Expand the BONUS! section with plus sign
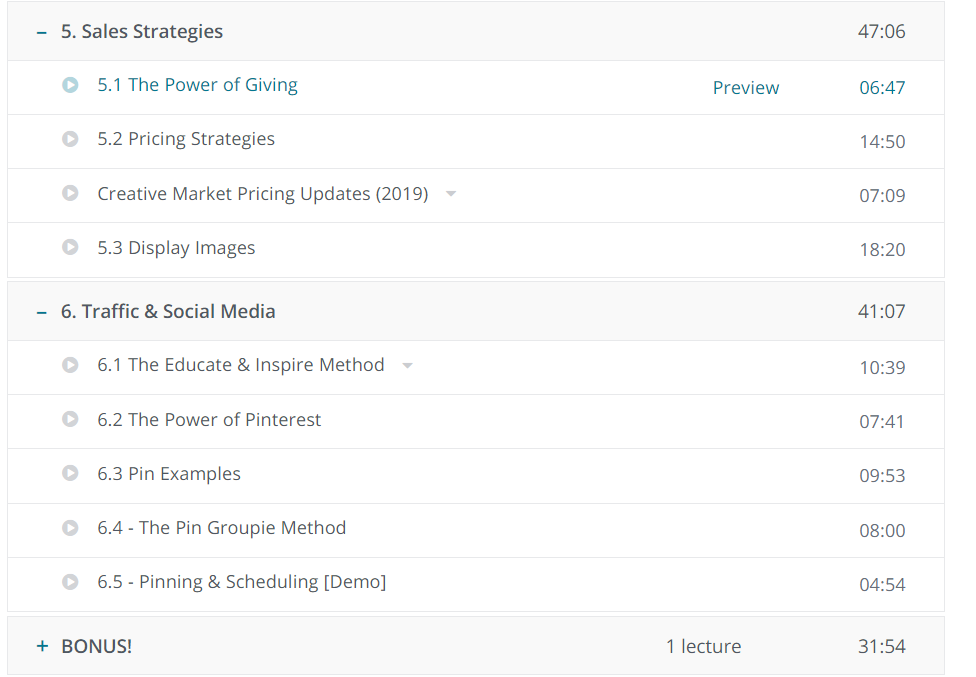This screenshot has height=677, width=976. pyautogui.click(x=41, y=647)
